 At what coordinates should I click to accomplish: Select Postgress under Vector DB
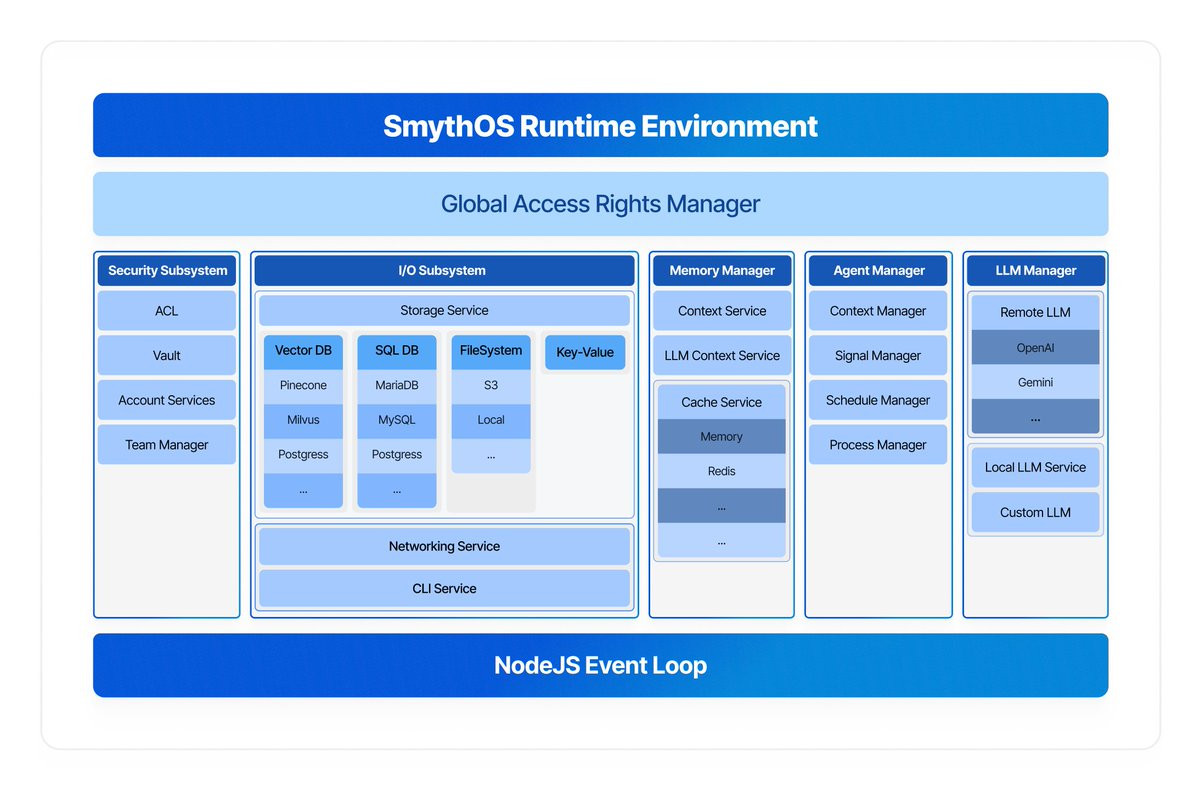(303, 455)
